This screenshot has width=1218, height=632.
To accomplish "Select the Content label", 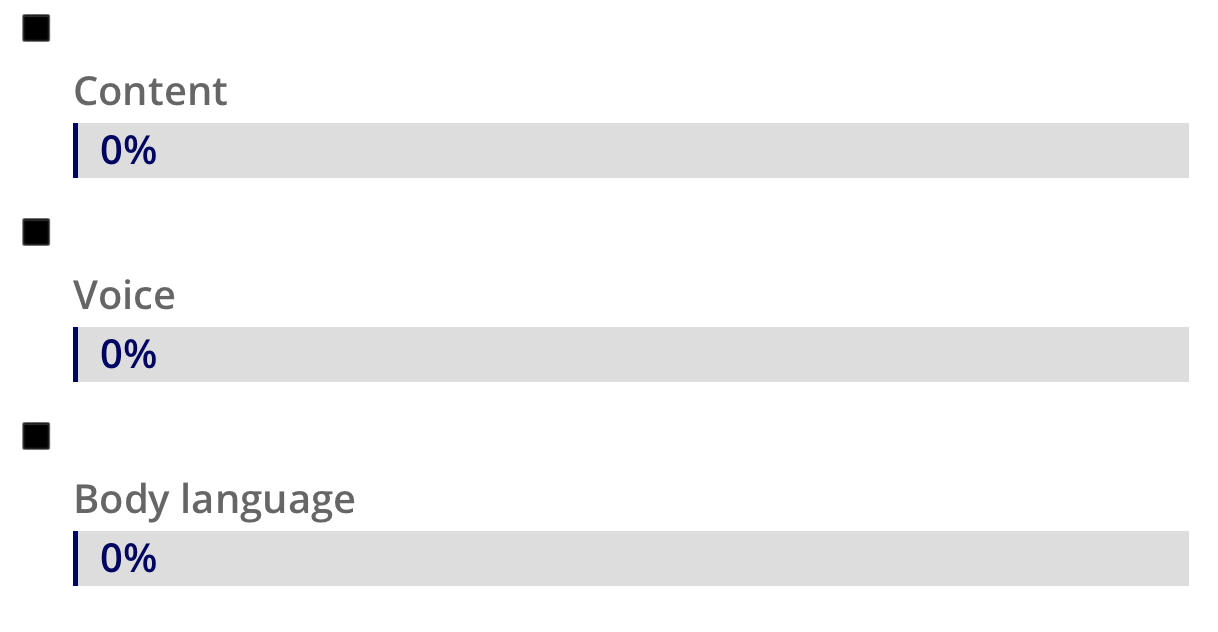I will [151, 91].
